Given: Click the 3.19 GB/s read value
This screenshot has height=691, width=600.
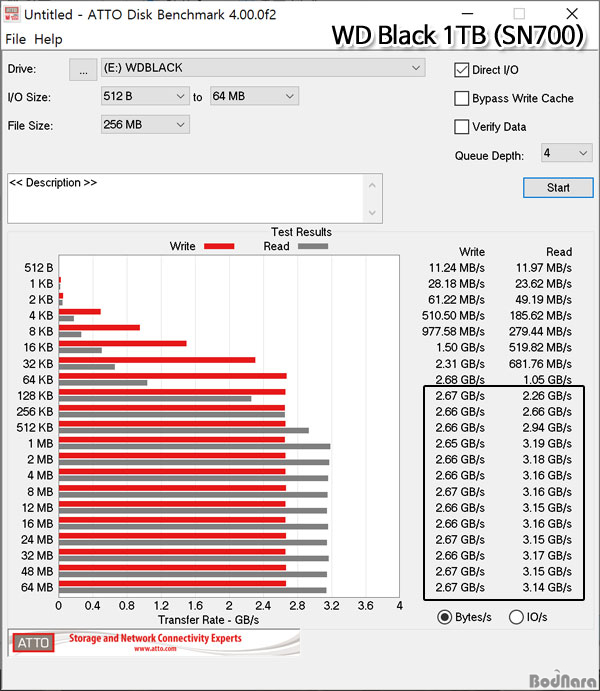Looking at the screenshot, I should click(547, 443).
